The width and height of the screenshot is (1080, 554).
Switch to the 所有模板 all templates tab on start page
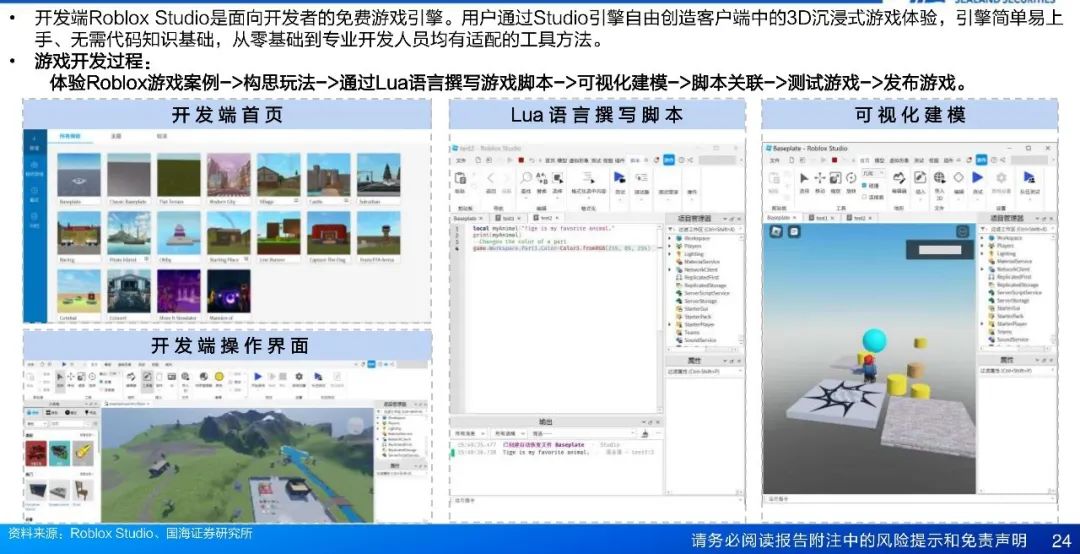click(x=70, y=136)
